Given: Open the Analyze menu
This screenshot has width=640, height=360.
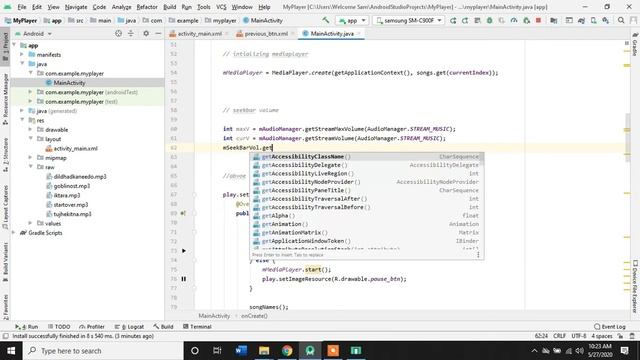Looking at the screenshot, I should [x=121, y=7].
